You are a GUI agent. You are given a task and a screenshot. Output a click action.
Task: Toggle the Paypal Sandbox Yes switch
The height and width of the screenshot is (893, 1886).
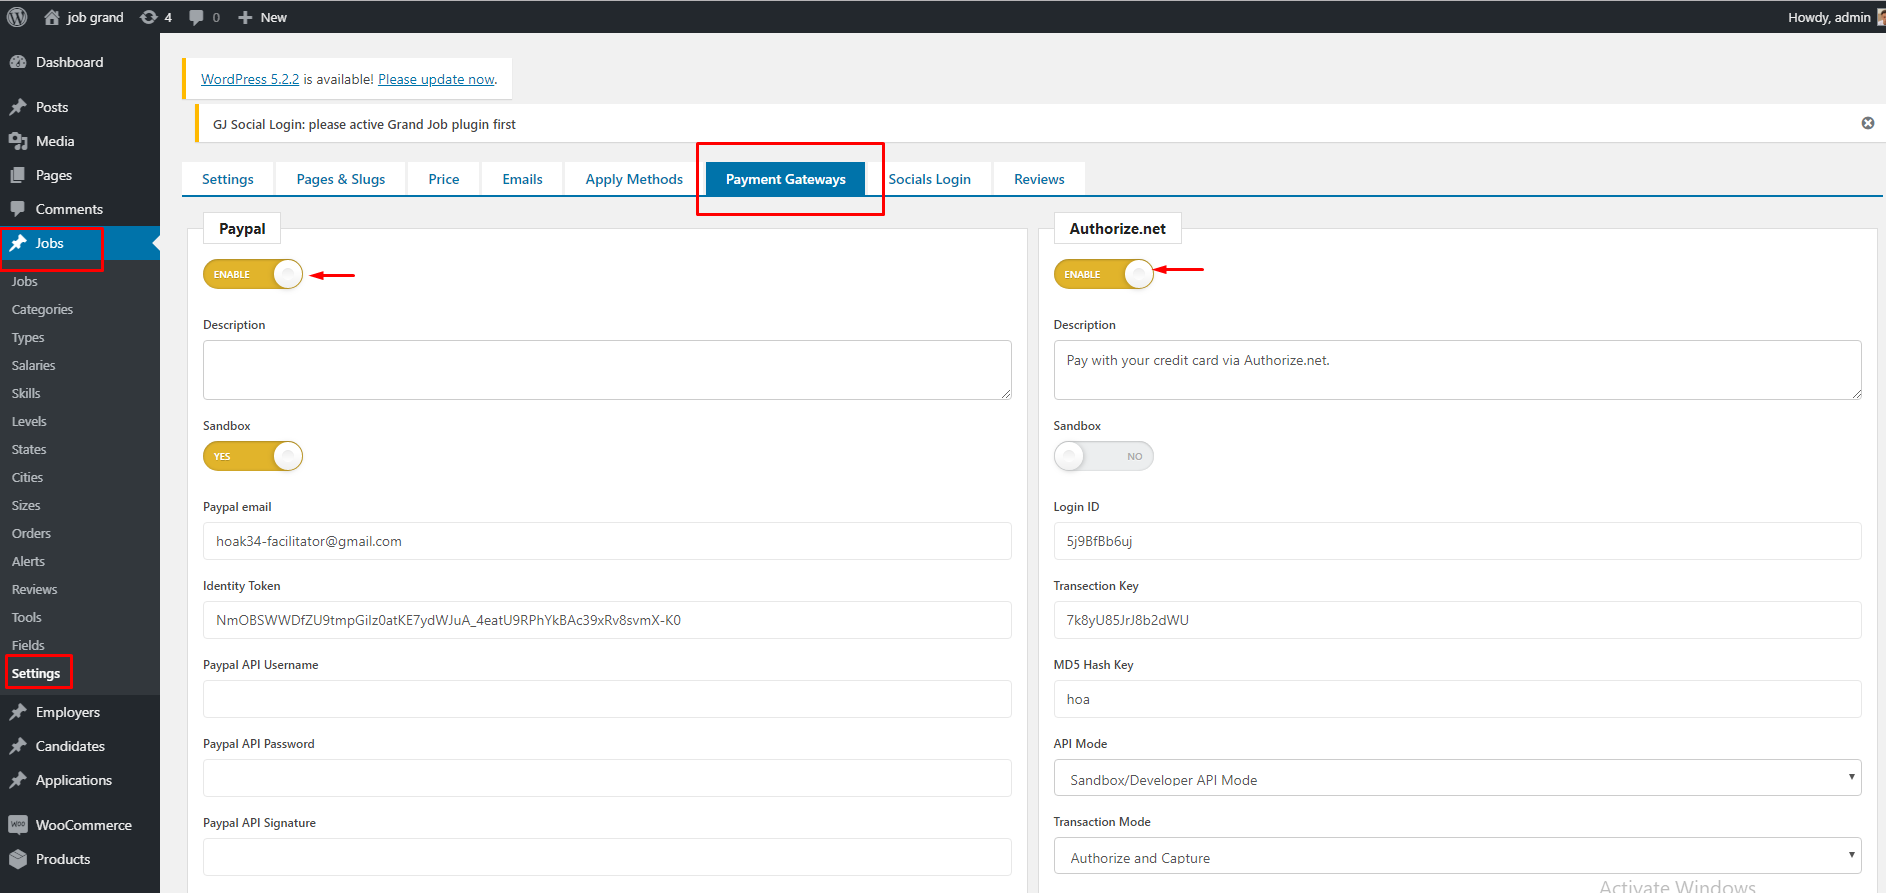coord(253,456)
